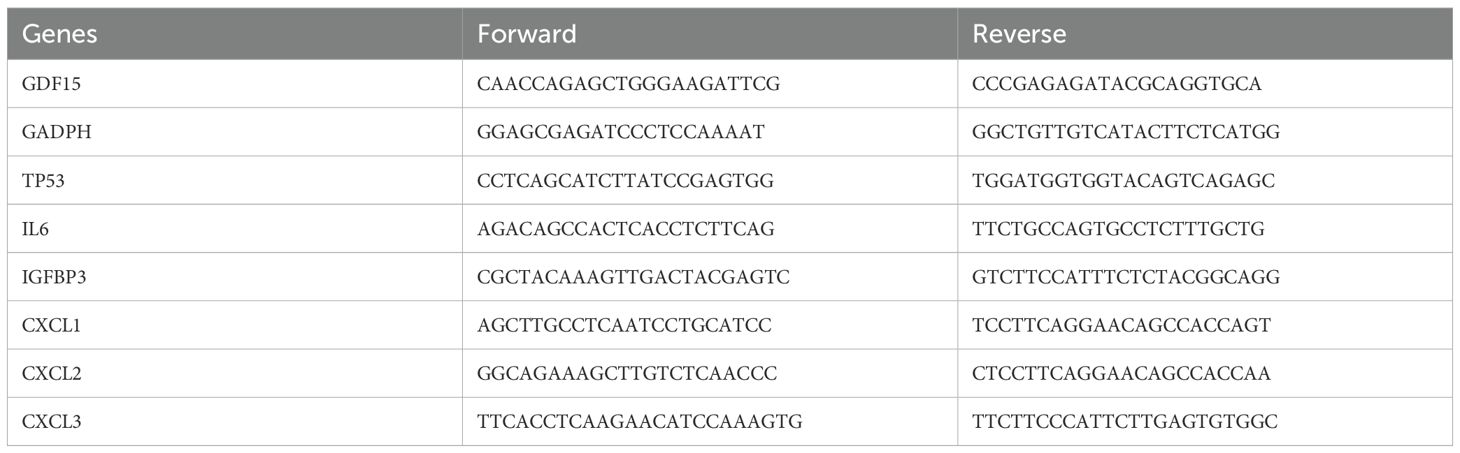
Task: Select the CXCL3 gene cell
Action: point(51,422)
